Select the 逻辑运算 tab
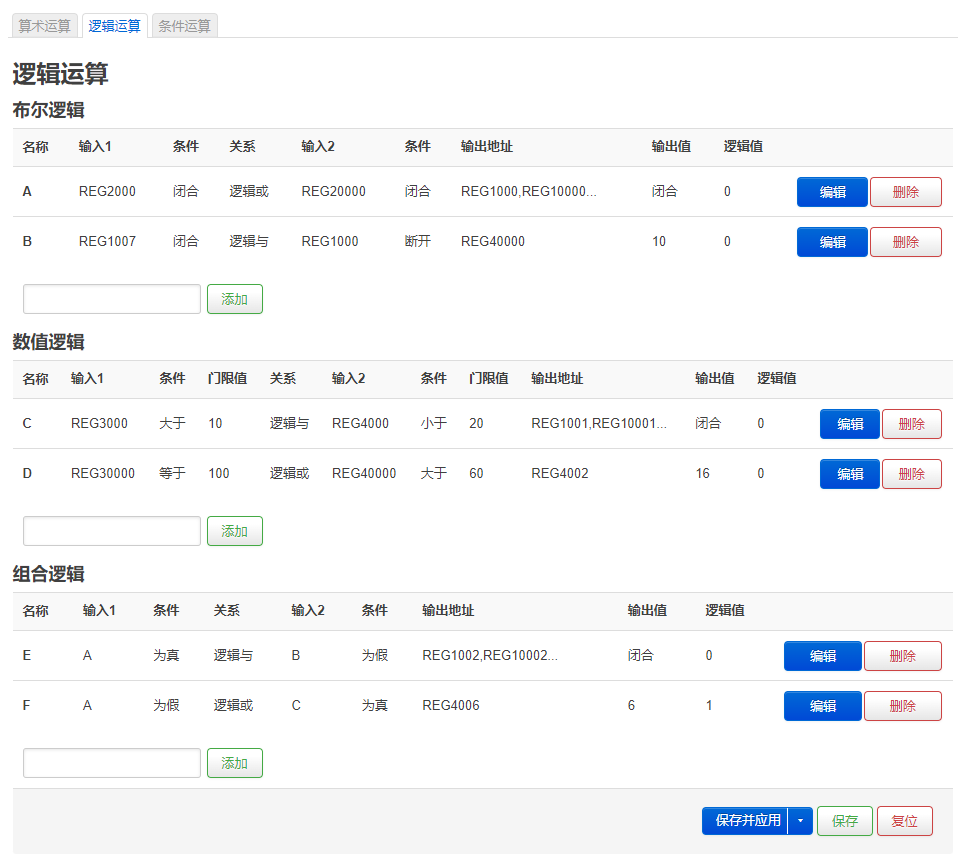 point(115,26)
